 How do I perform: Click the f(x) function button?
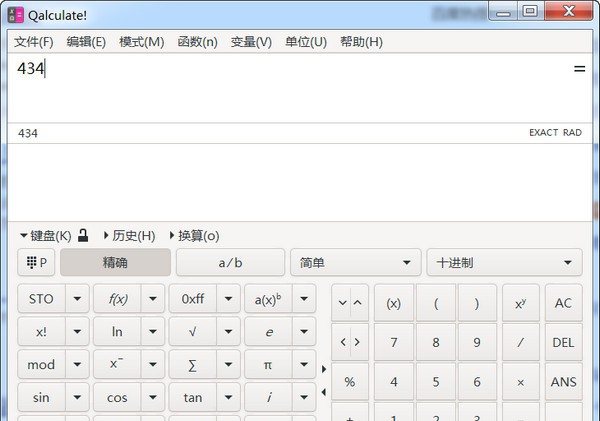pyautogui.click(x=117, y=299)
